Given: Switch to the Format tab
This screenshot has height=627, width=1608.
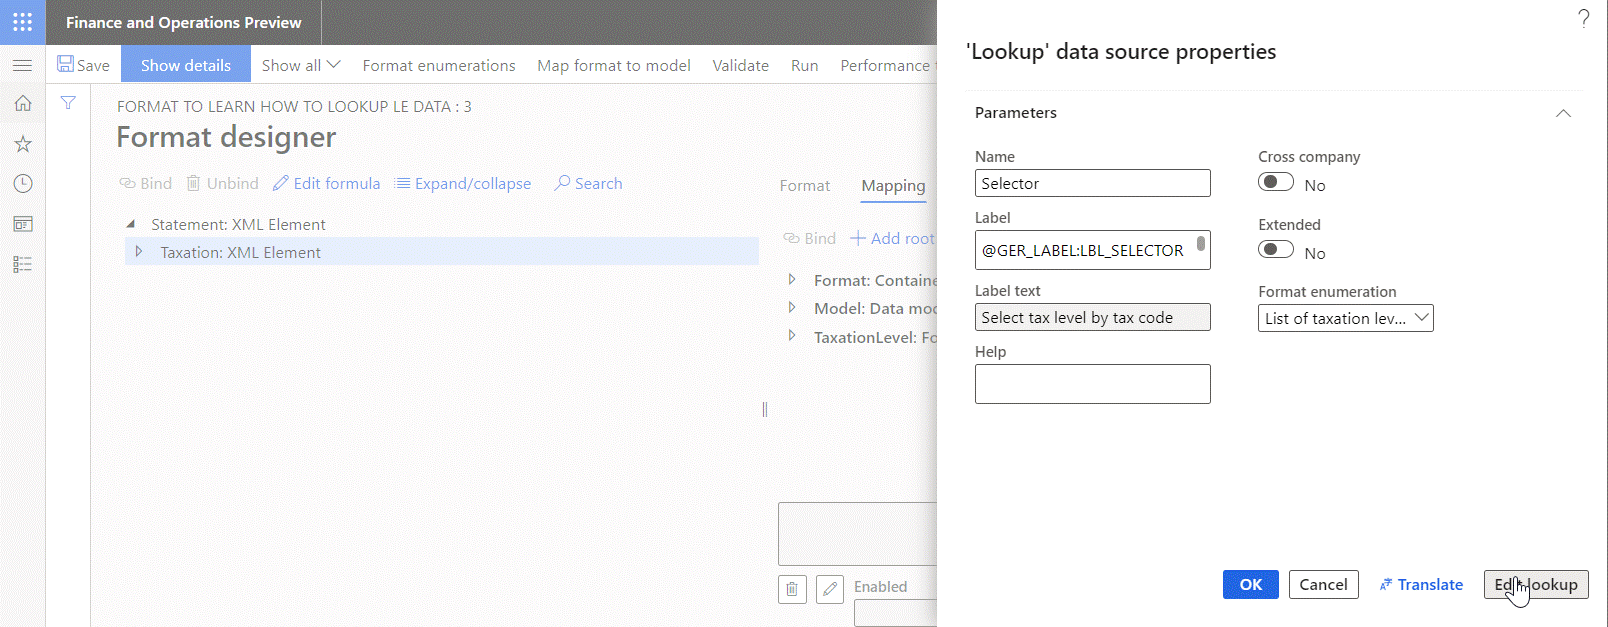Looking at the screenshot, I should (x=805, y=185).
